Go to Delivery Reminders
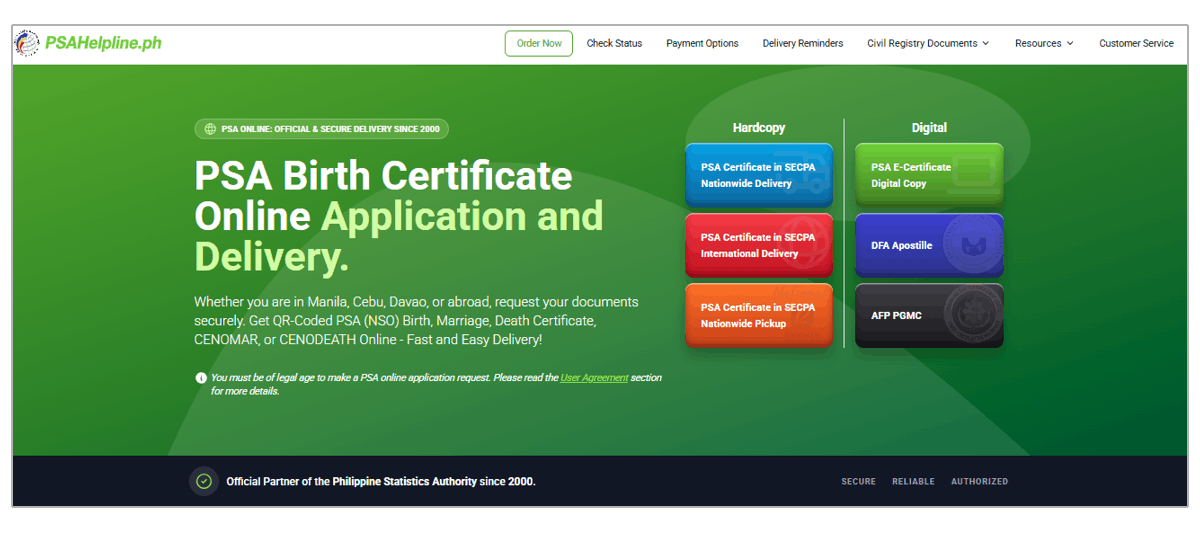The width and height of the screenshot is (1200, 540). [803, 43]
